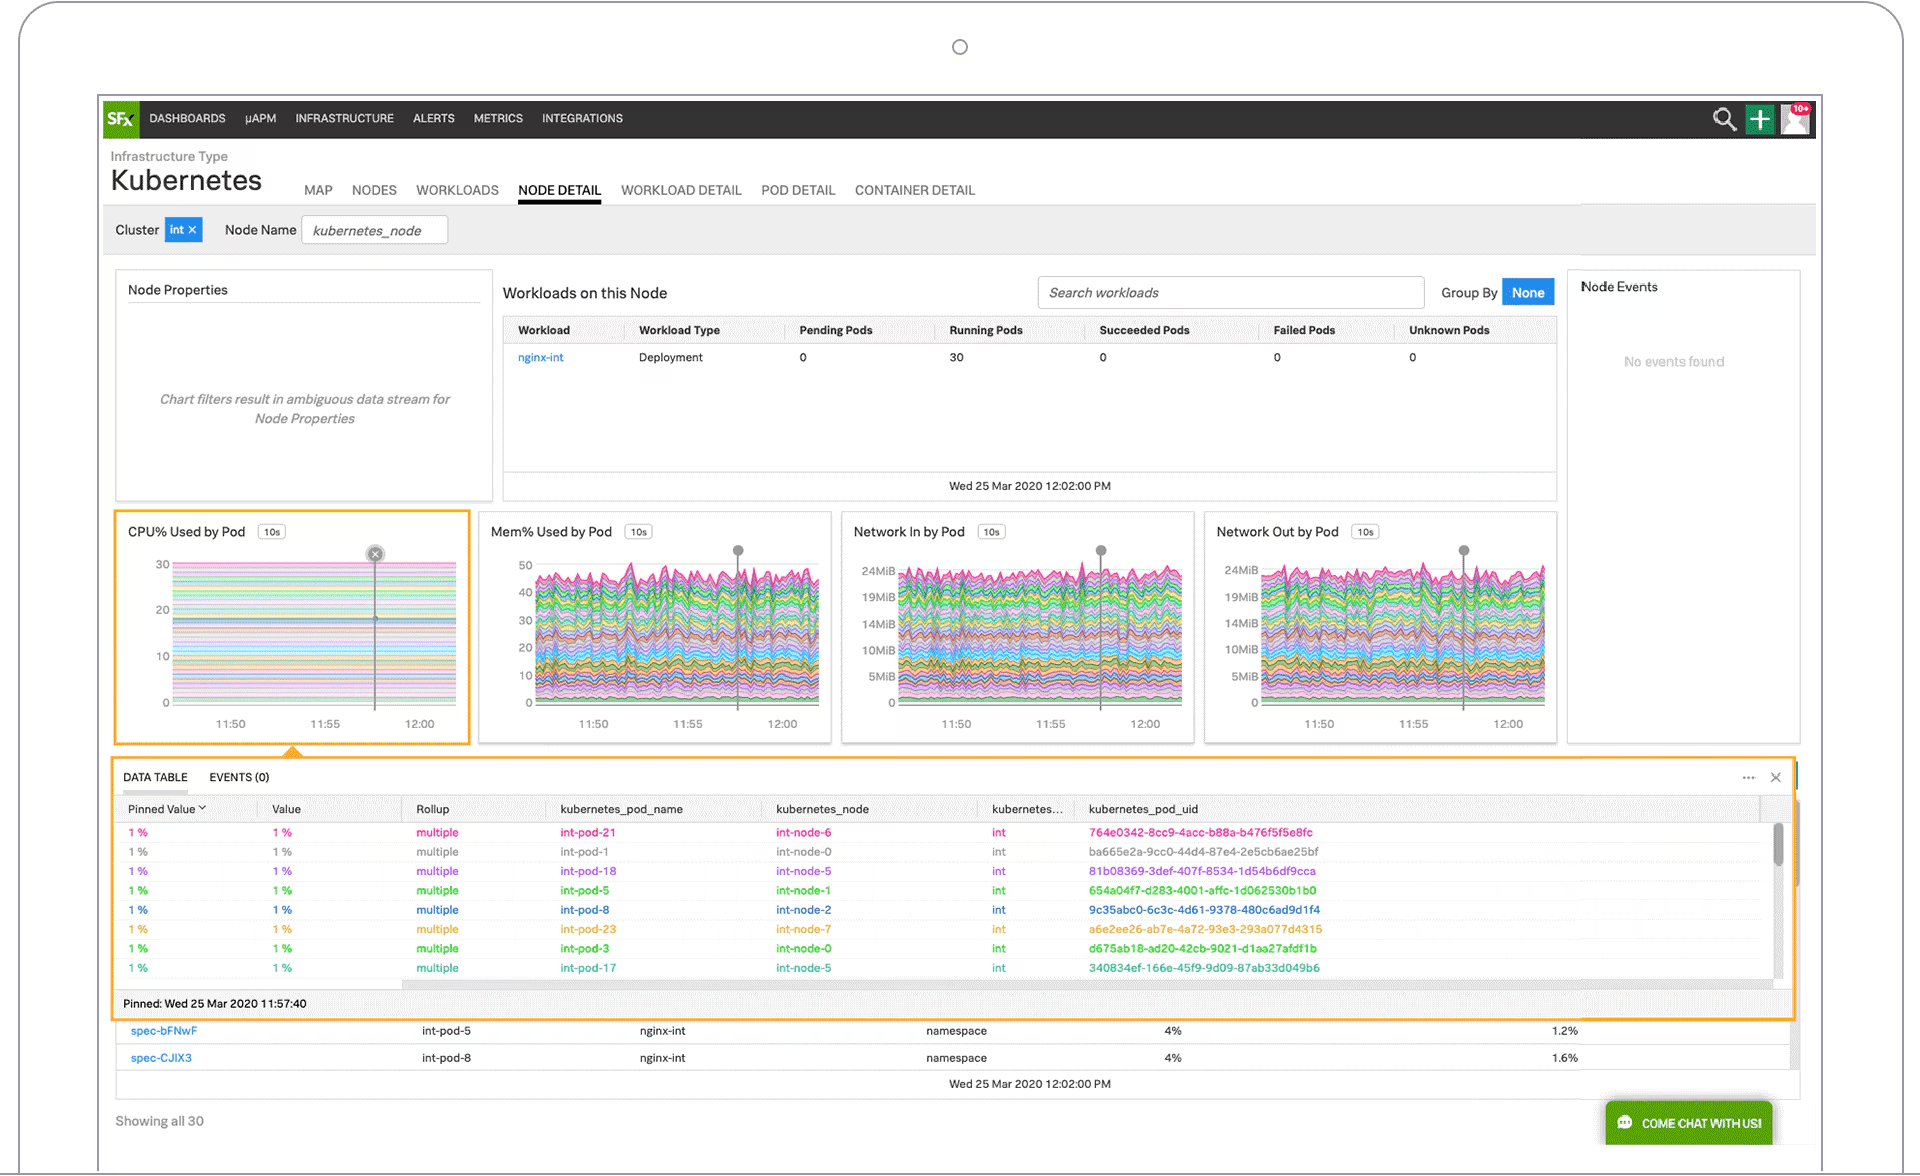
Task: Open the user avatar with notification badge
Action: [1794, 119]
